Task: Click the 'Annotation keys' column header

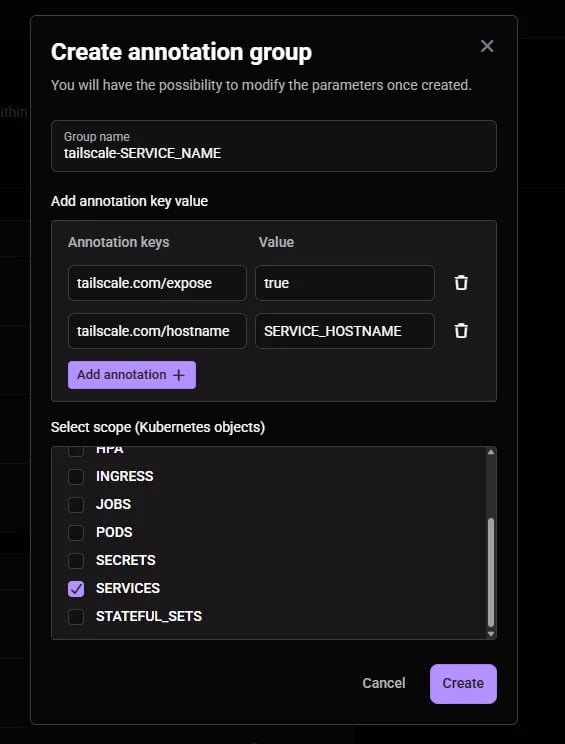Action: click(x=119, y=242)
